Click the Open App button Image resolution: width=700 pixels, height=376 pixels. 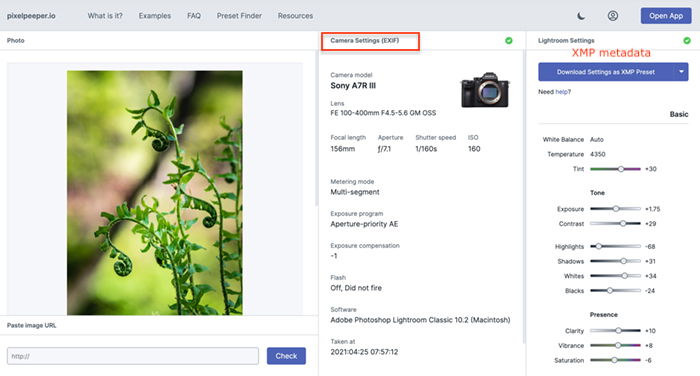tap(666, 16)
